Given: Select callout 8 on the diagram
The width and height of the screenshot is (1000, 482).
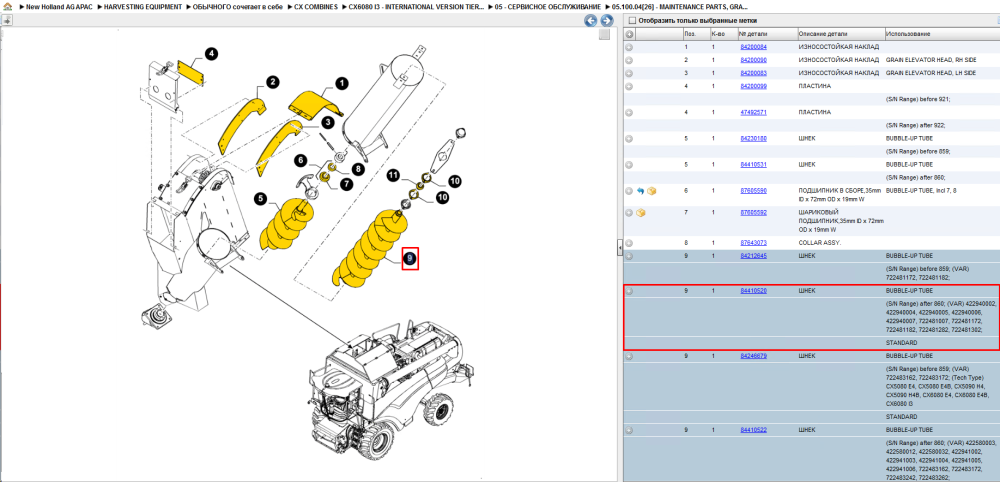Looking at the screenshot, I should [x=357, y=169].
